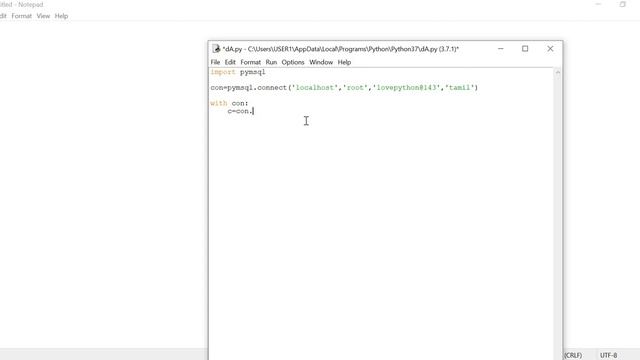The height and width of the screenshot is (360, 640).
Task: Click the 'localhost' string in the code
Action: (x=315, y=87)
